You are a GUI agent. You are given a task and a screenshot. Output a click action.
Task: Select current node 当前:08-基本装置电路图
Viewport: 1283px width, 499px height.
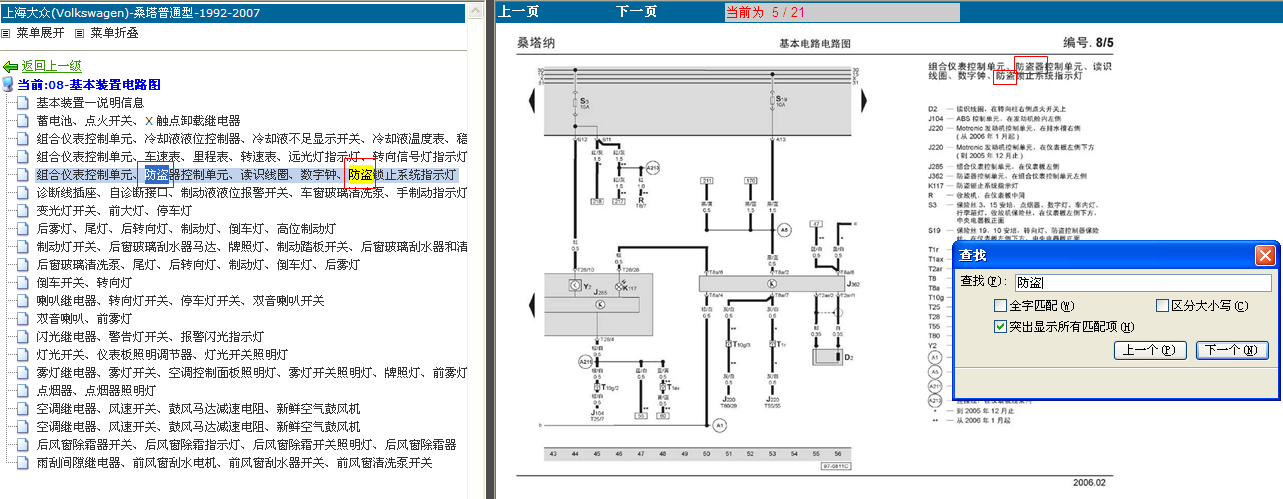(x=89, y=84)
